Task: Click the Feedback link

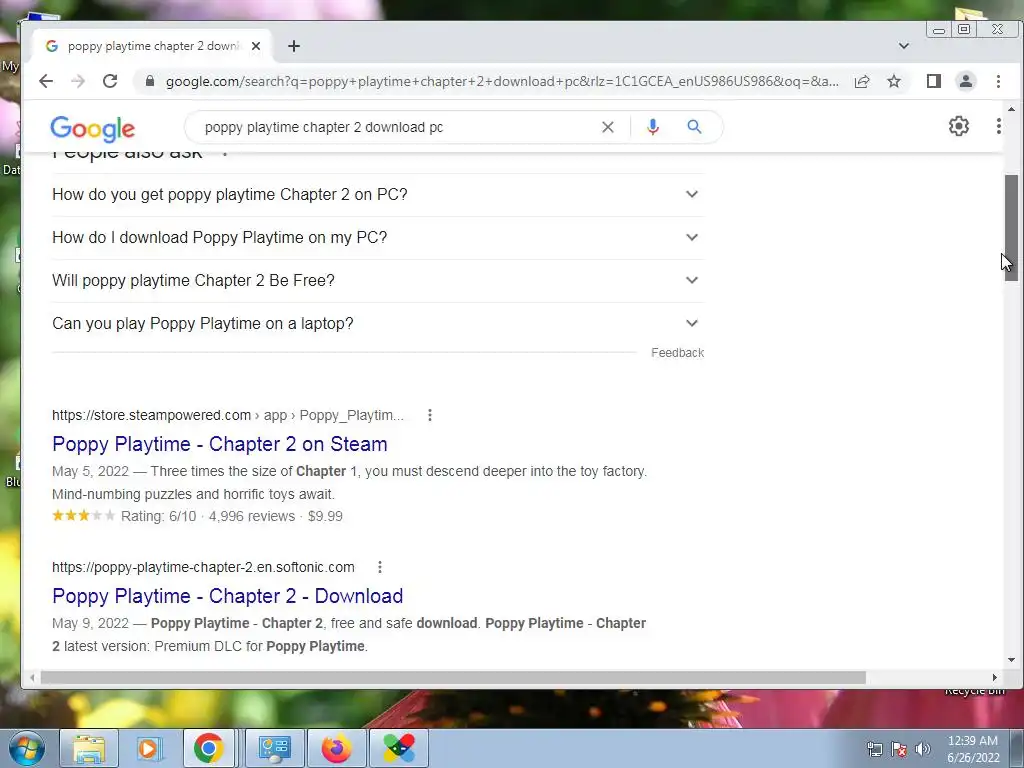Action: 677,353
